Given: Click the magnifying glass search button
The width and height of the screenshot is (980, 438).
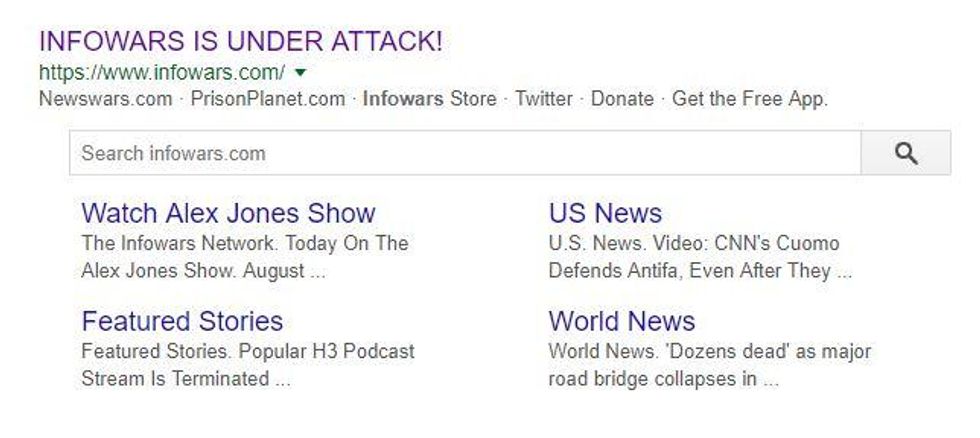Looking at the screenshot, I should click(906, 153).
